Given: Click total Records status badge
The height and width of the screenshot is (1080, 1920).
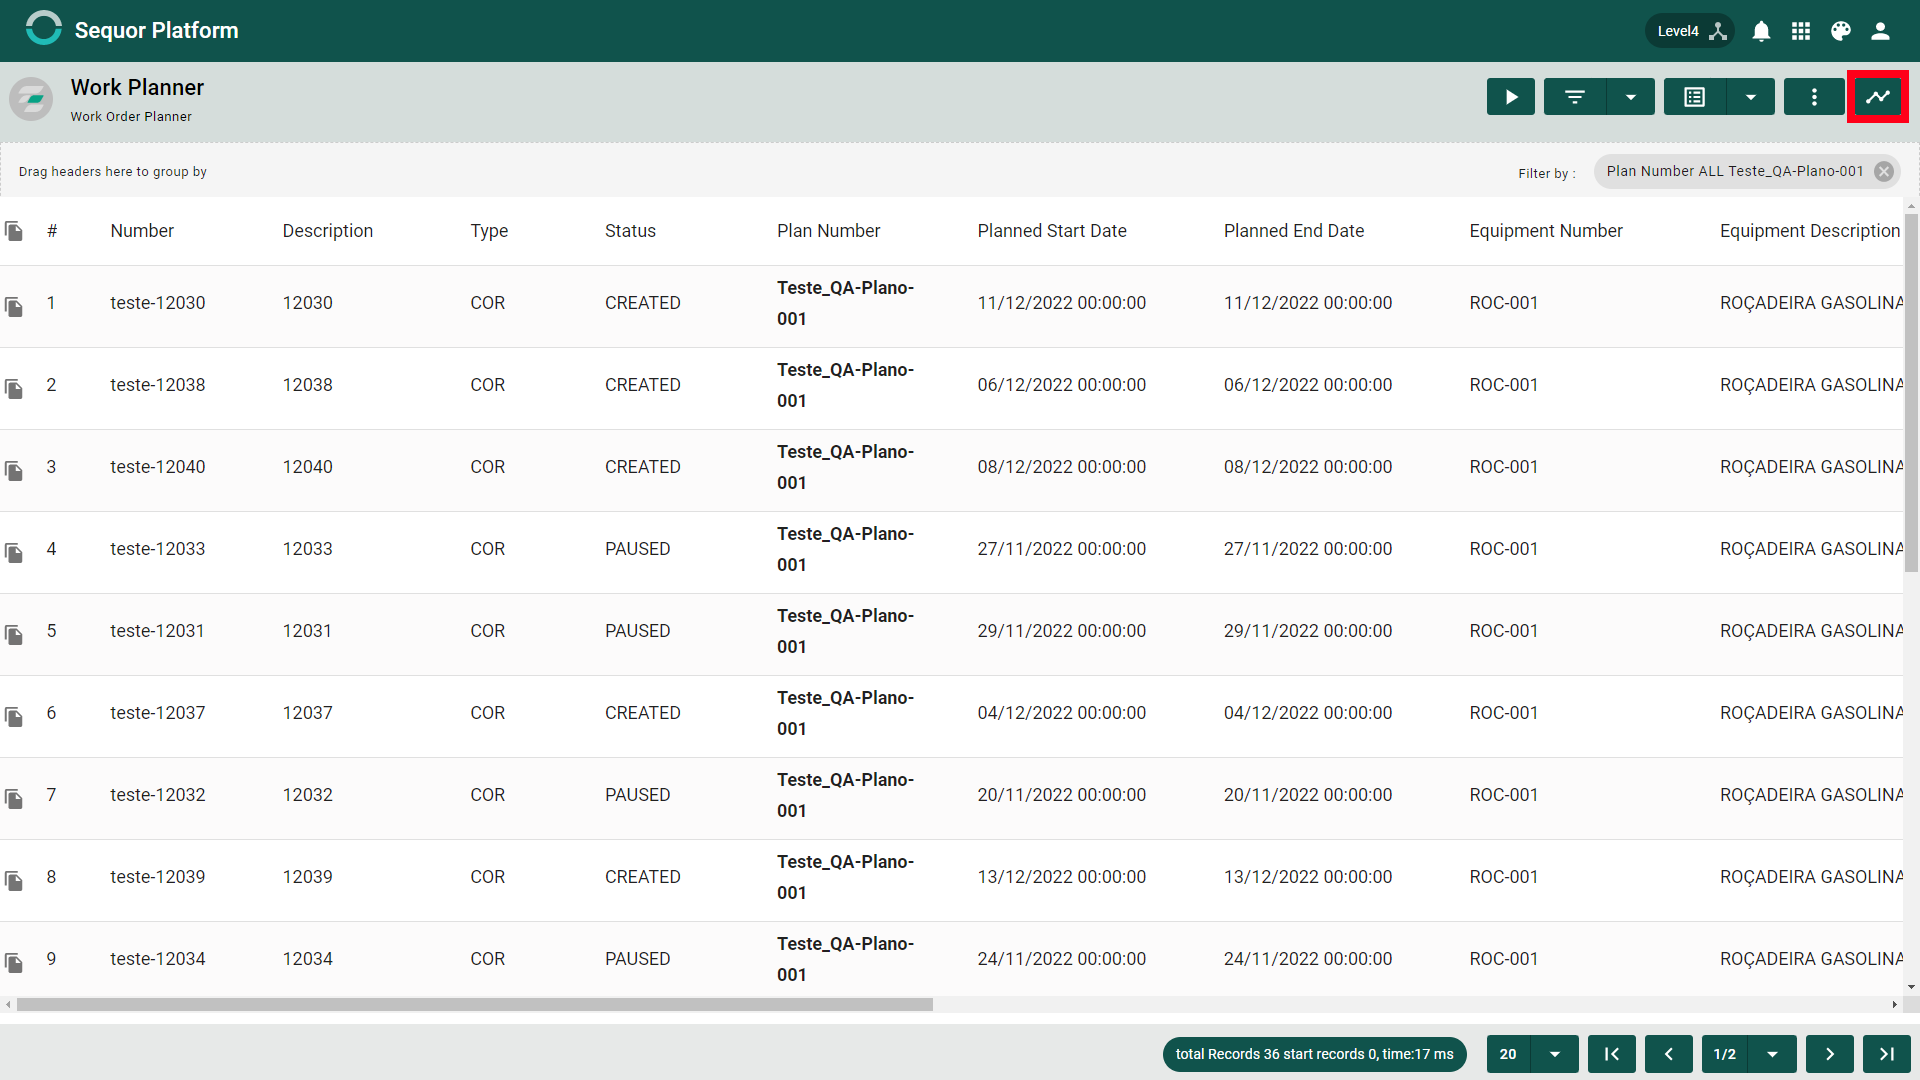Looking at the screenshot, I should click(x=1315, y=1054).
